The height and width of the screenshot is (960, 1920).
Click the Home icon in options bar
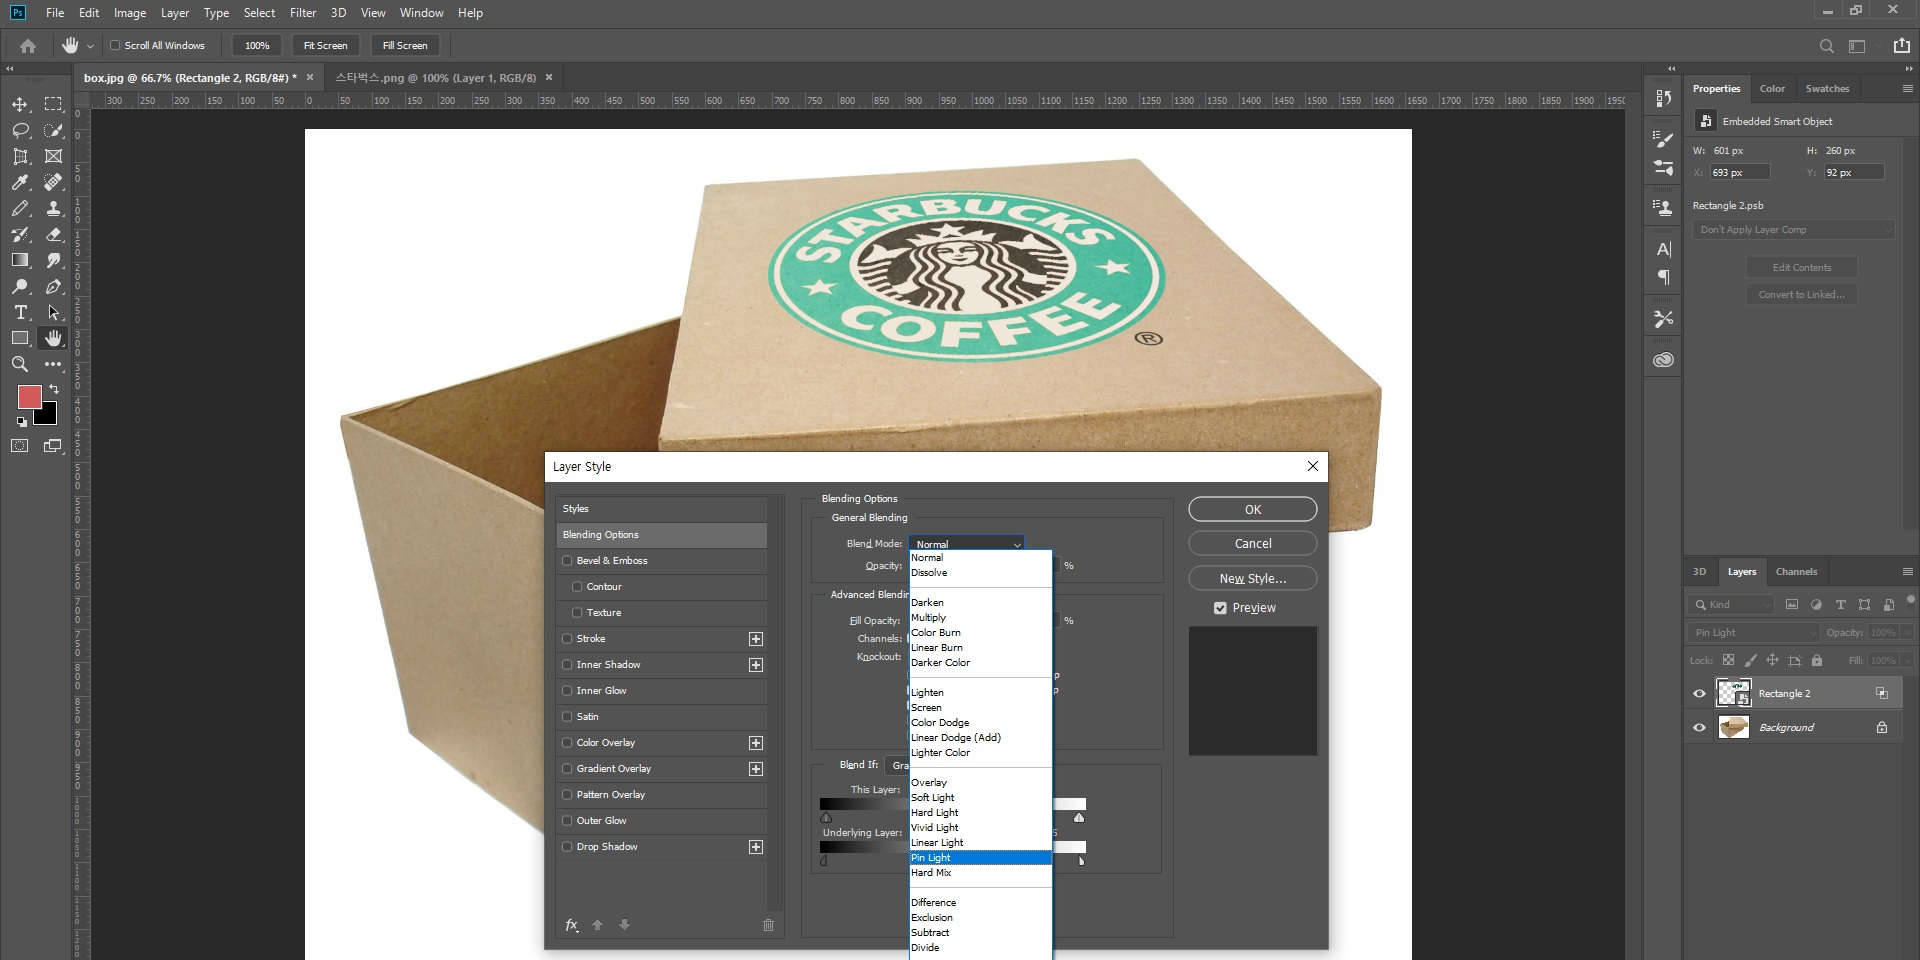[x=28, y=45]
